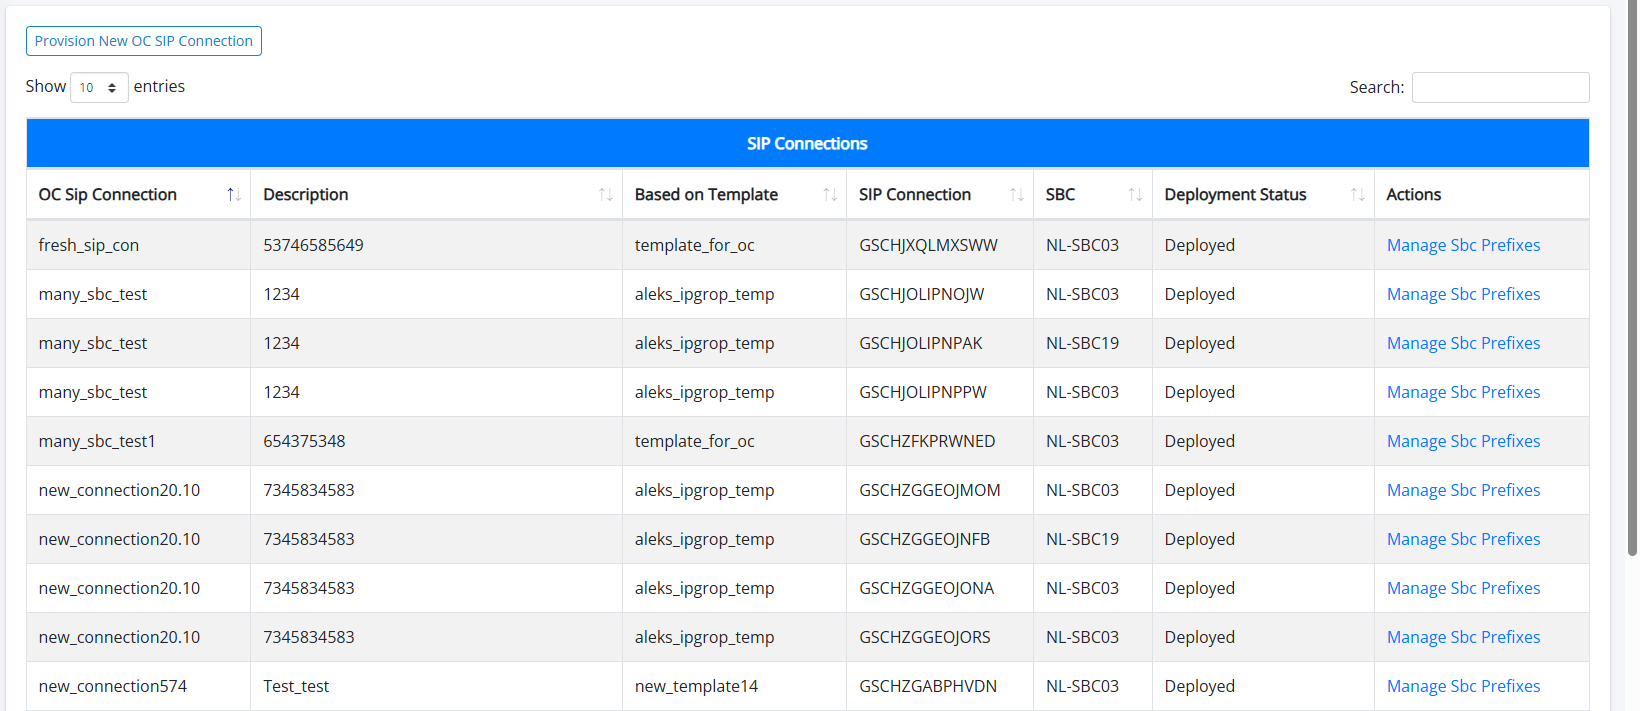The image size is (1640, 711).
Task: Click the page vertical scrollbar thumb
Action: [x=1632, y=280]
